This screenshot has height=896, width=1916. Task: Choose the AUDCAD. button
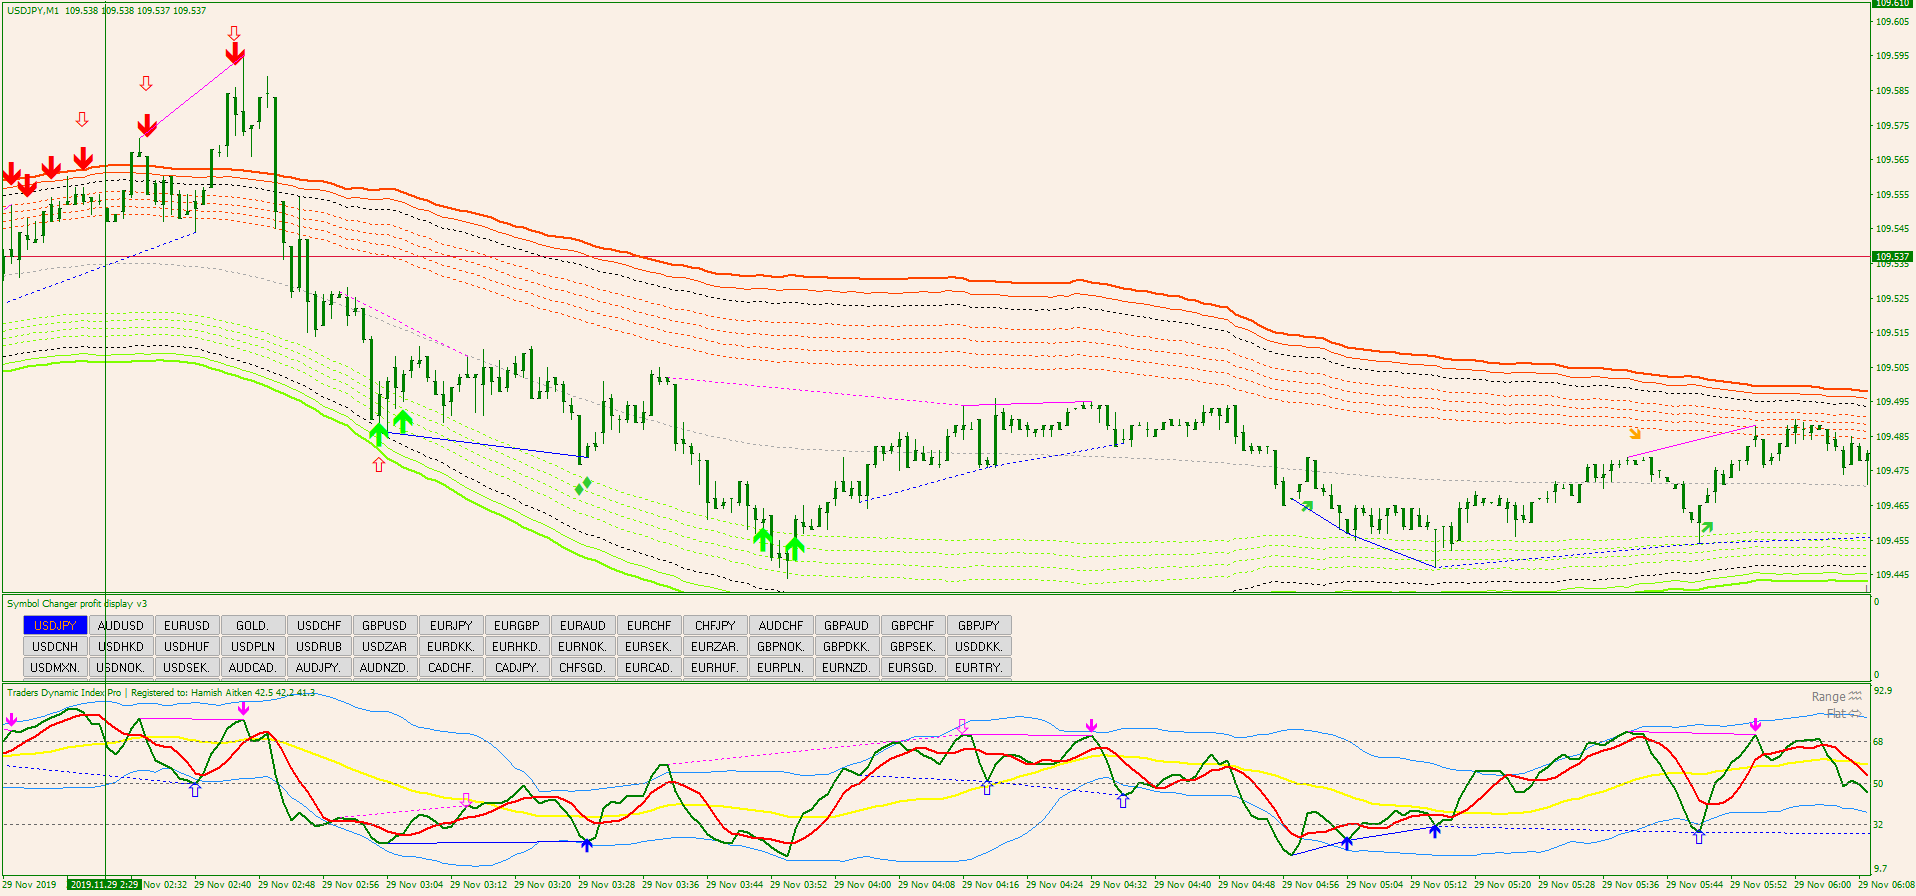pyautogui.click(x=253, y=667)
